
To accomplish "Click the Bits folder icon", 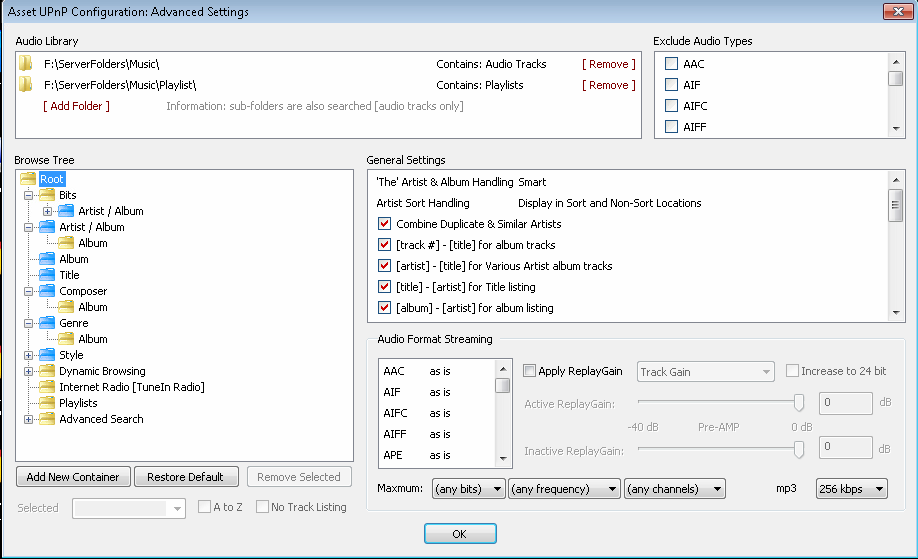I will click(47, 195).
